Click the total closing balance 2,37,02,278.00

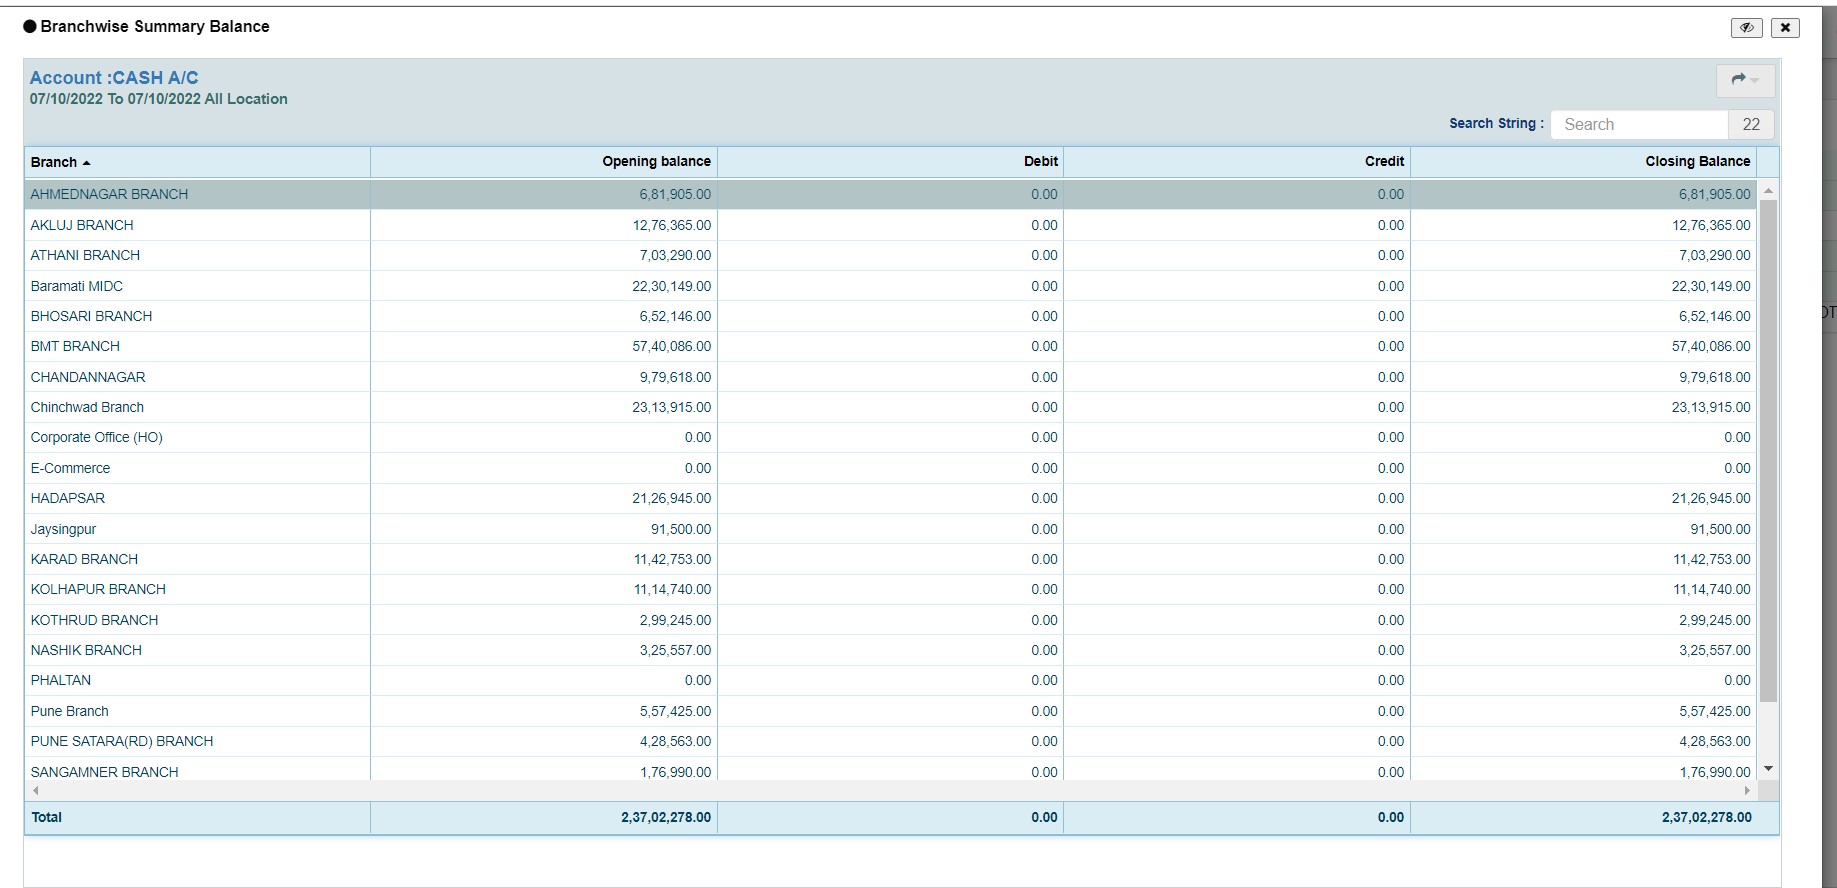[1707, 817]
